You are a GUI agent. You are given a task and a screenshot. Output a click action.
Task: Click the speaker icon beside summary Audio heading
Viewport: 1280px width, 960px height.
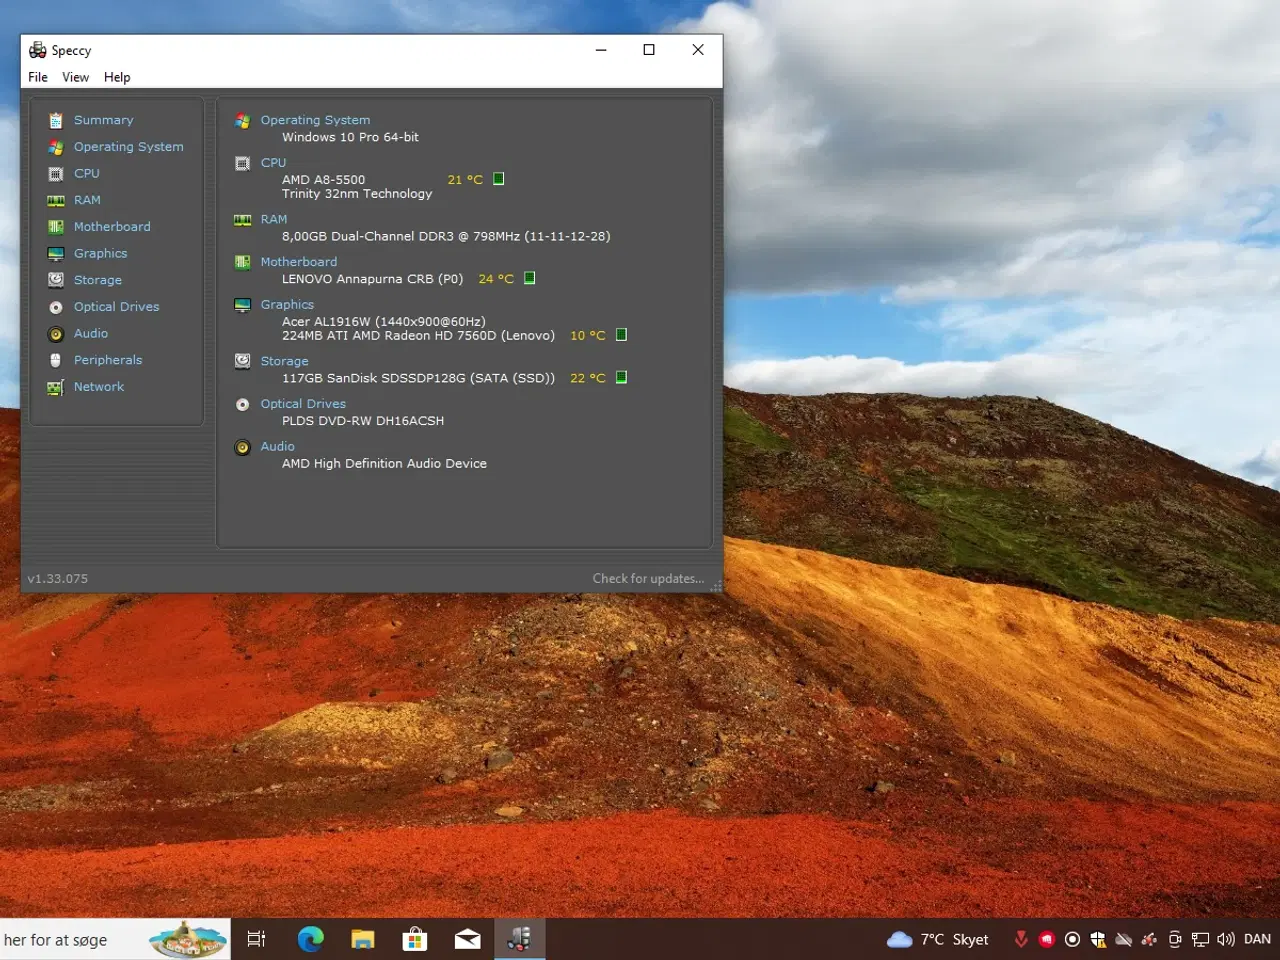tap(242, 448)
